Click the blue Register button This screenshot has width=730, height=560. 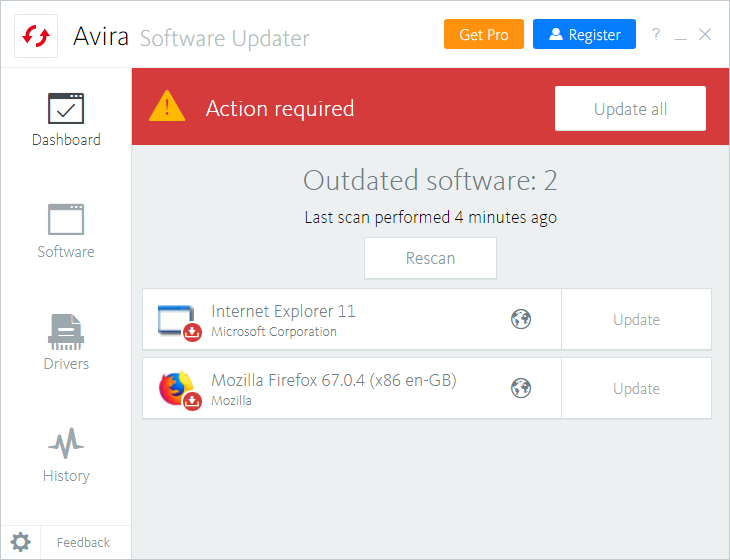tap(585, 35)
